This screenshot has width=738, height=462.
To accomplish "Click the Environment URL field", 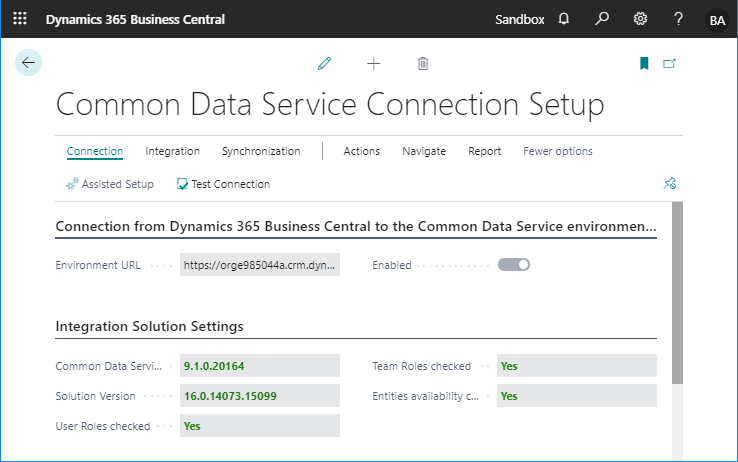I will [260, 265].
